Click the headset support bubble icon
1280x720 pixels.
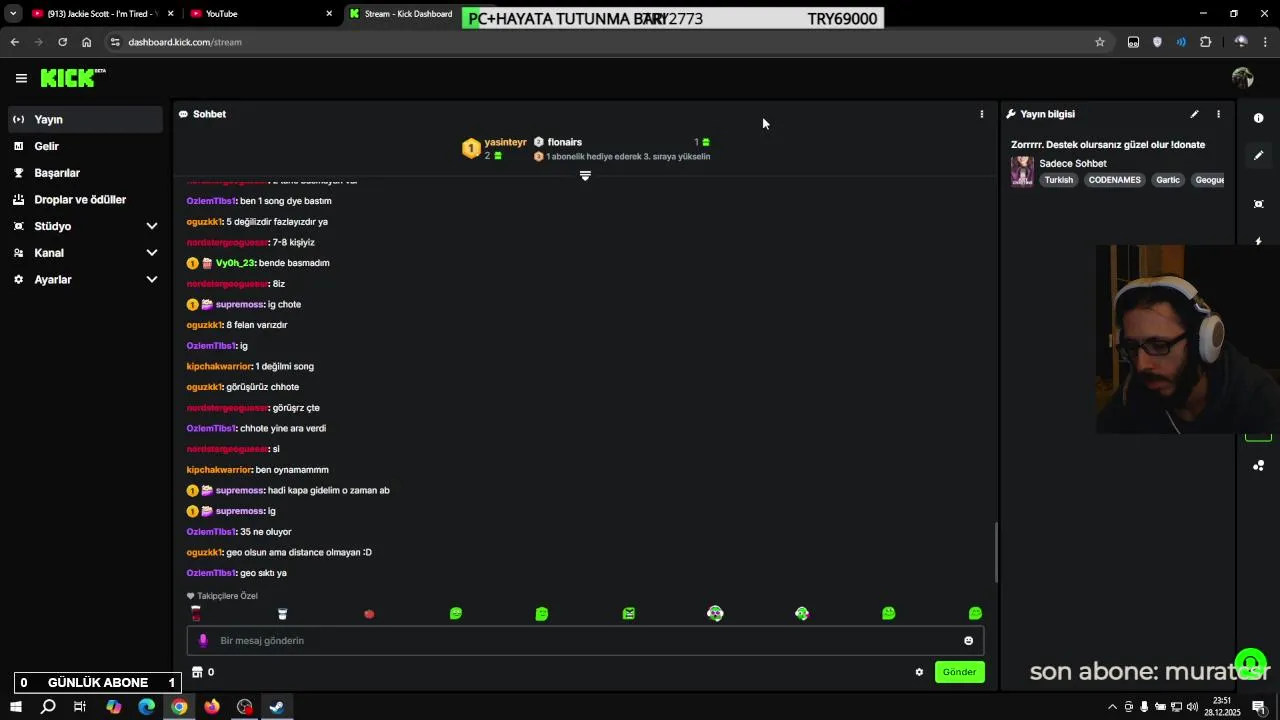click(1250, 663)
